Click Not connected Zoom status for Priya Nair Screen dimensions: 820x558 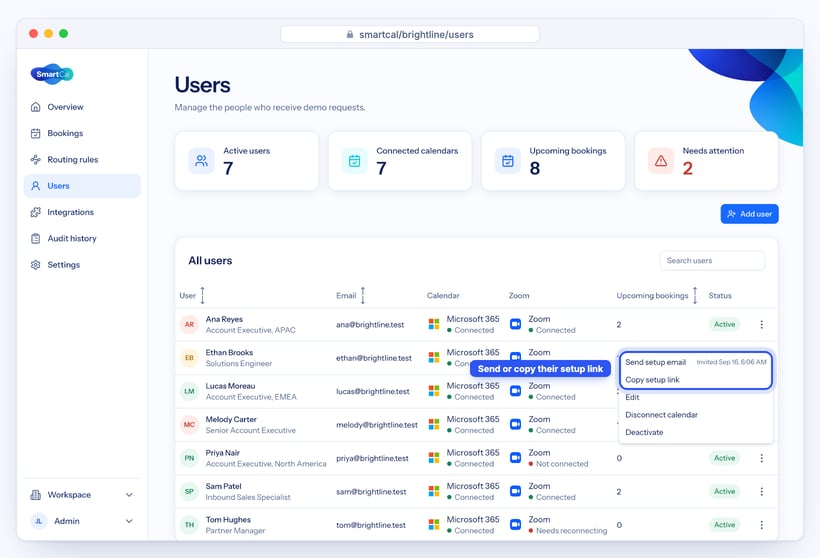558,464
